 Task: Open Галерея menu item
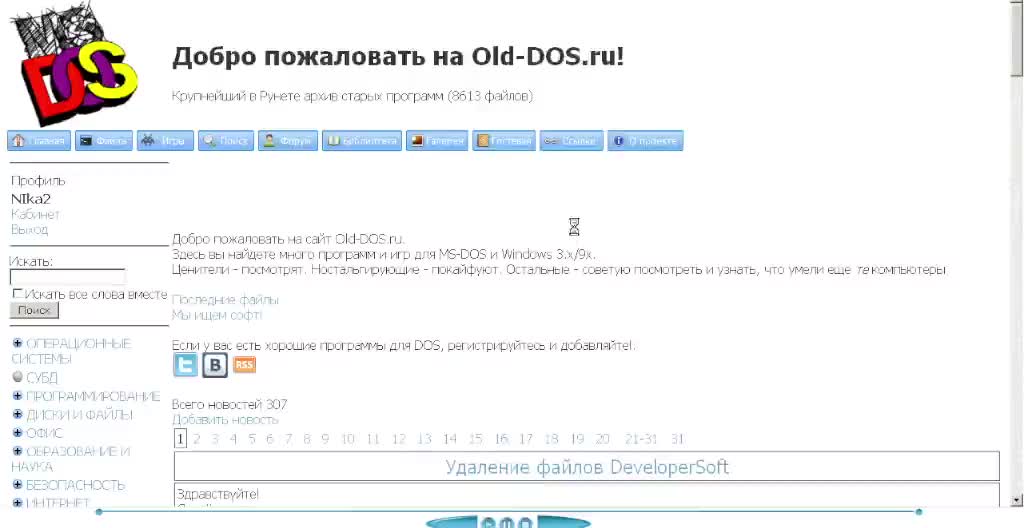[437, 141]
